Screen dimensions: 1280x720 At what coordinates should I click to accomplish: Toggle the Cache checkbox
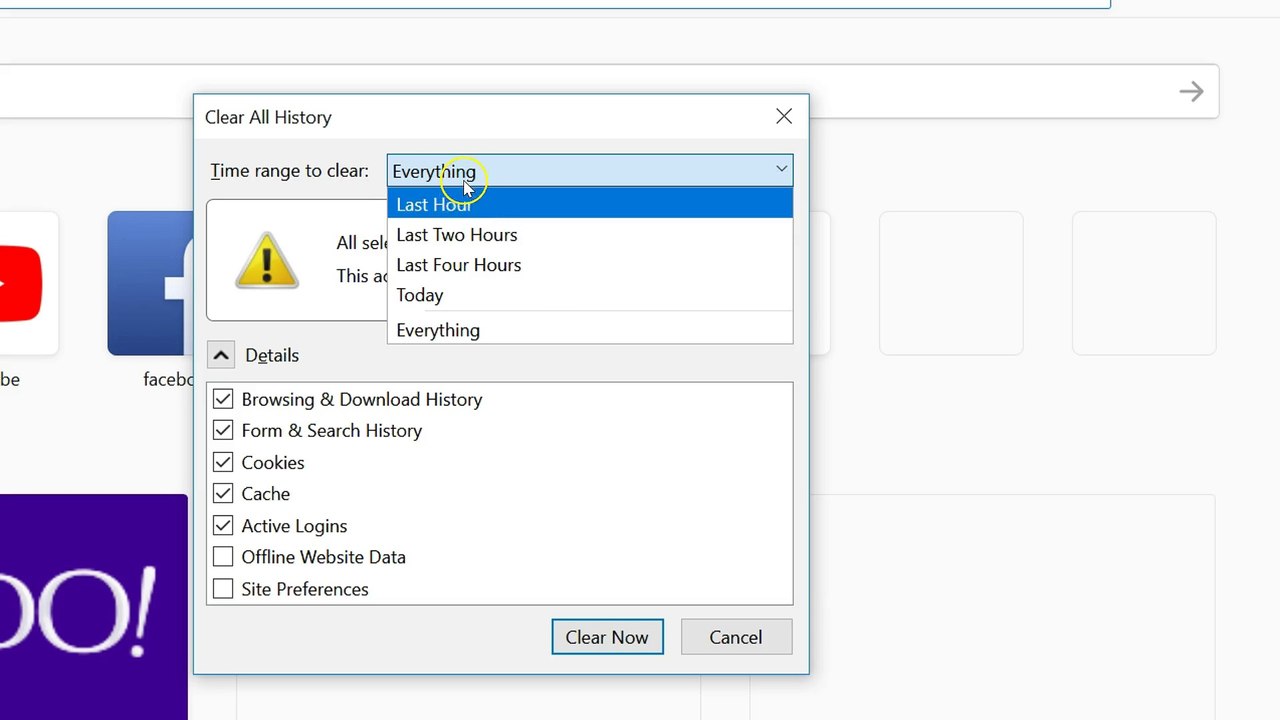pyautogui.click(x=223, y=493)
